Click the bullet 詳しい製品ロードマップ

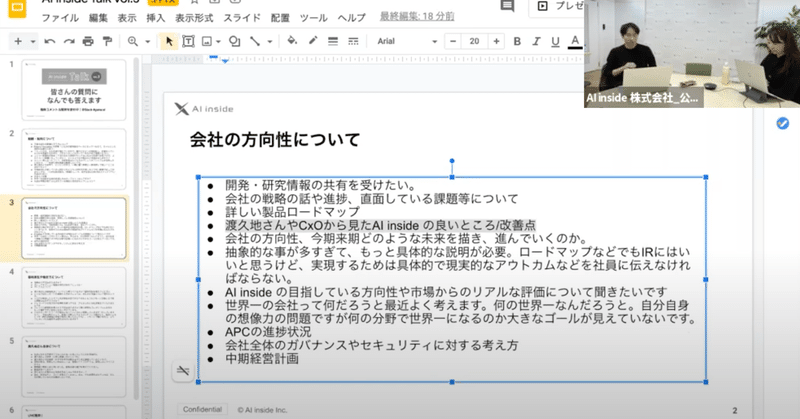coord(292,212)
